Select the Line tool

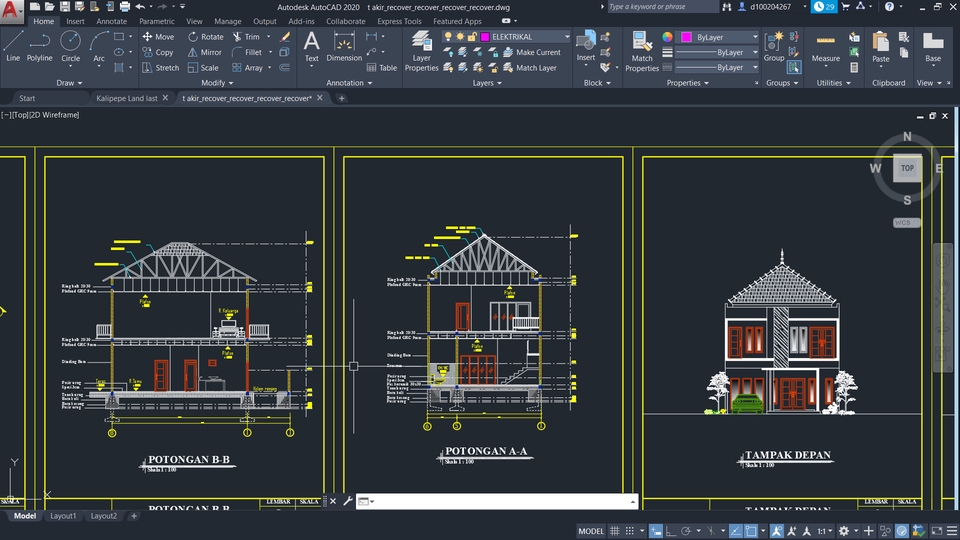pos(13,47)
